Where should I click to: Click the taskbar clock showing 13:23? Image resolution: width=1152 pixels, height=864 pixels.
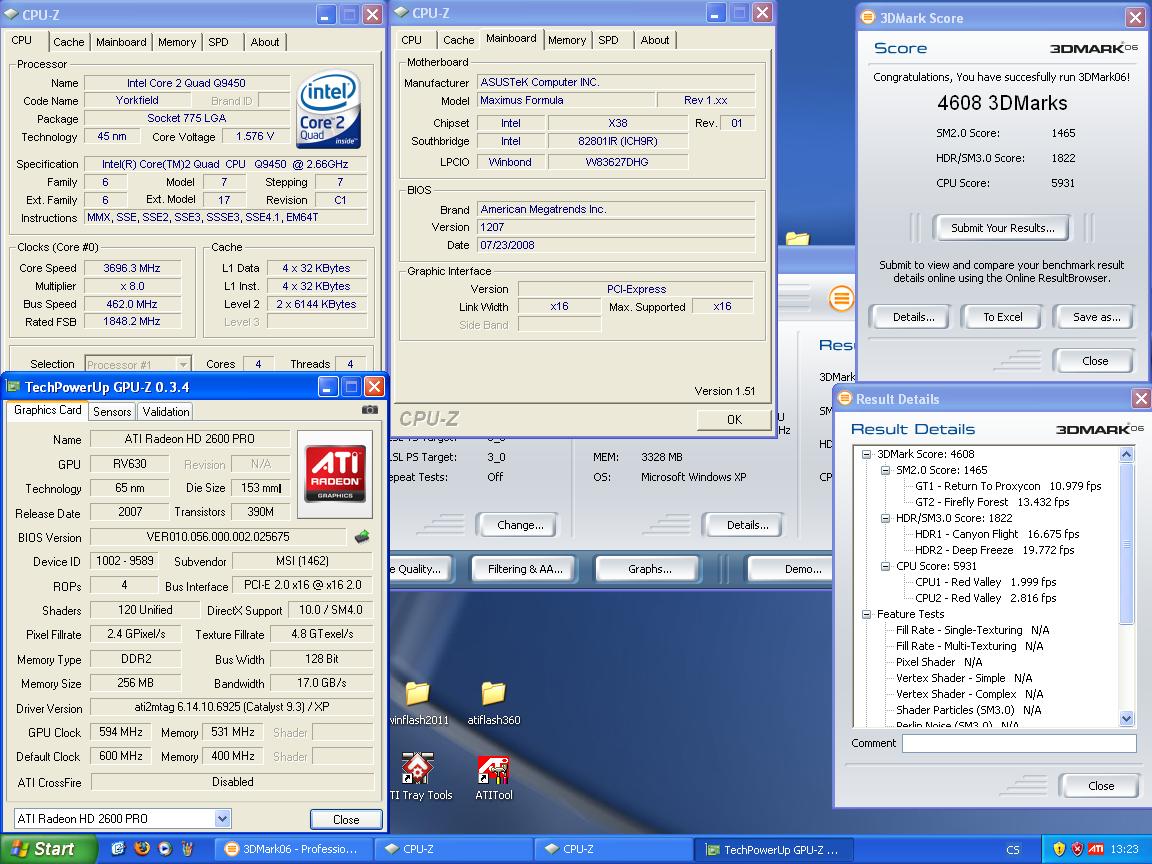tap(1124, 849)
